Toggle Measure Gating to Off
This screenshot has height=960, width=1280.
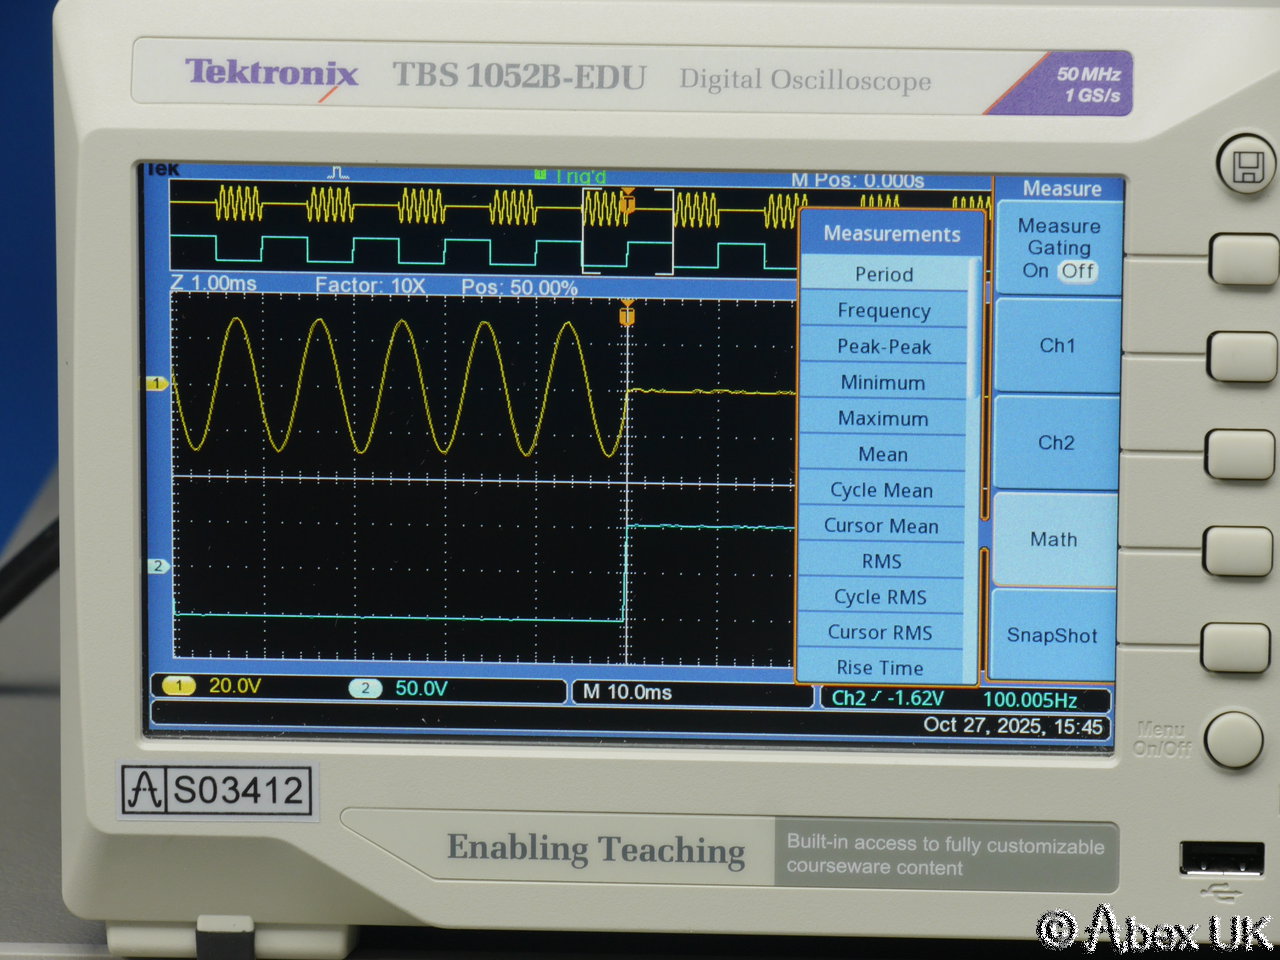(x=1078, y=271)
